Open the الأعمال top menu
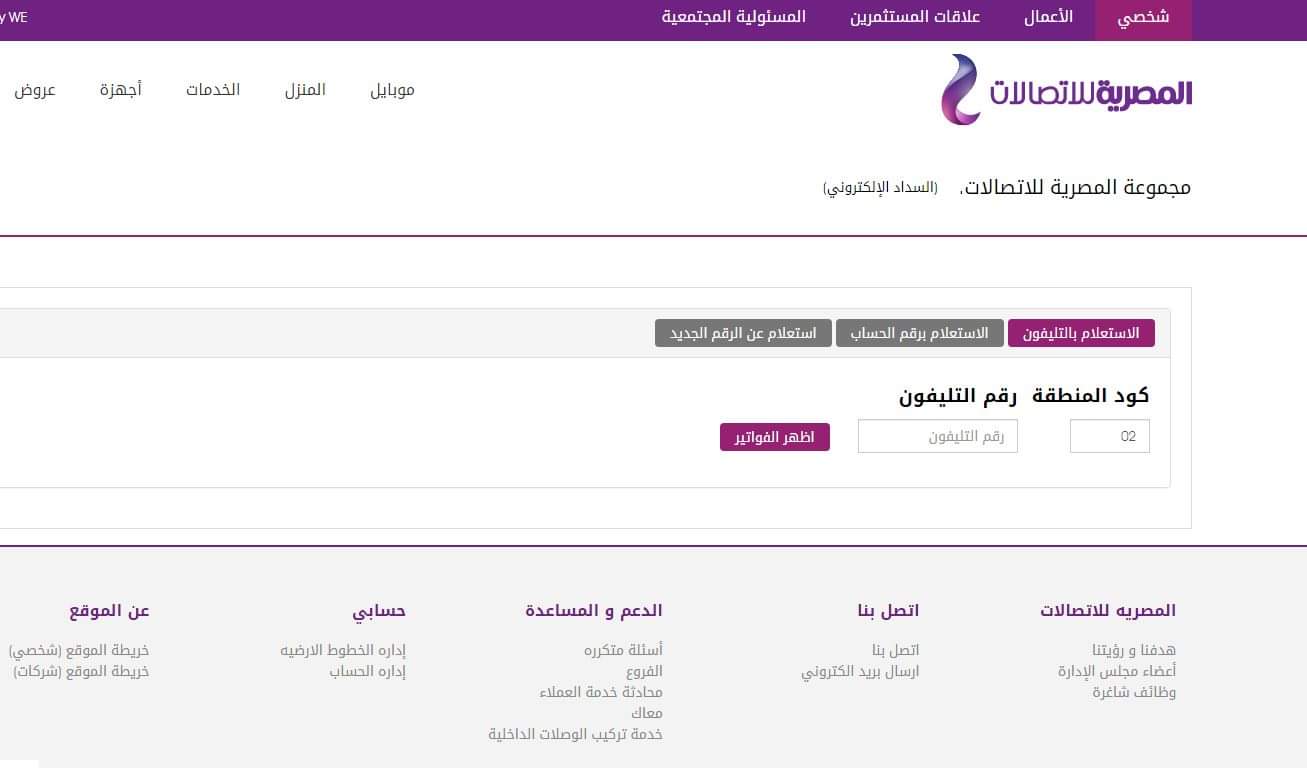This screenshot has height=768, width=1307. pyautogui.click(x=1048, y=17)
